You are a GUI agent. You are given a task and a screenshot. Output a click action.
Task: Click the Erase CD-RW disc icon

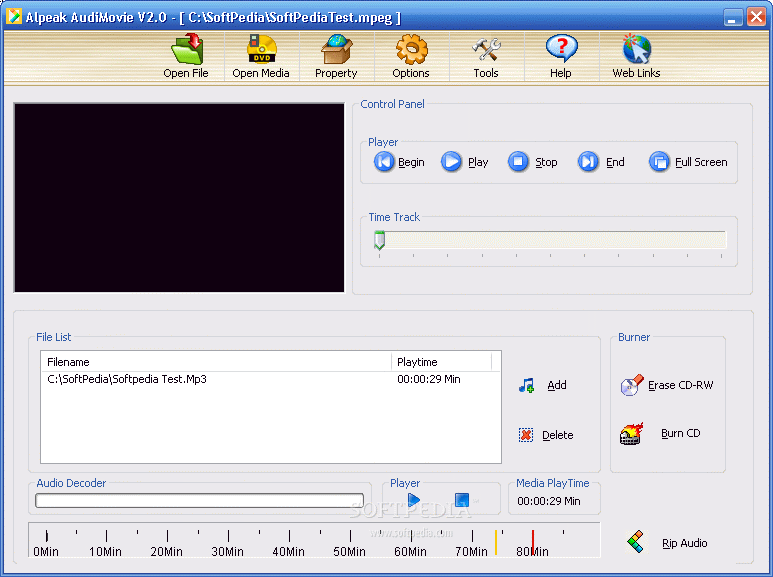click(632, 385)
